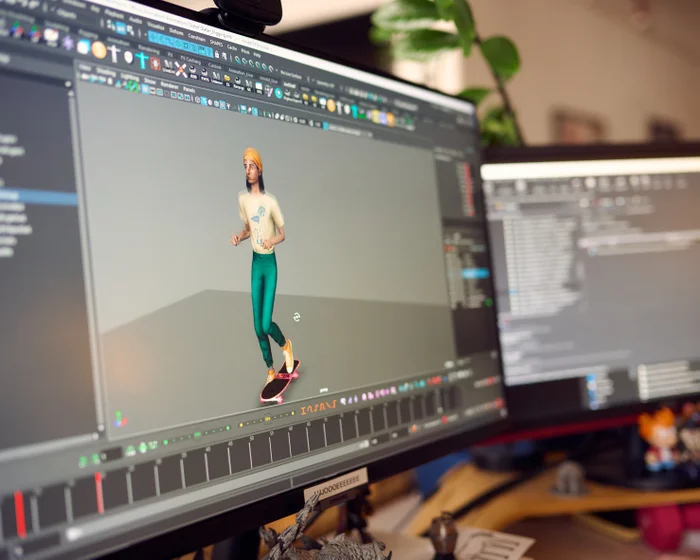
Task: Open the viewport Shading menu
Action: click(105, 71)
